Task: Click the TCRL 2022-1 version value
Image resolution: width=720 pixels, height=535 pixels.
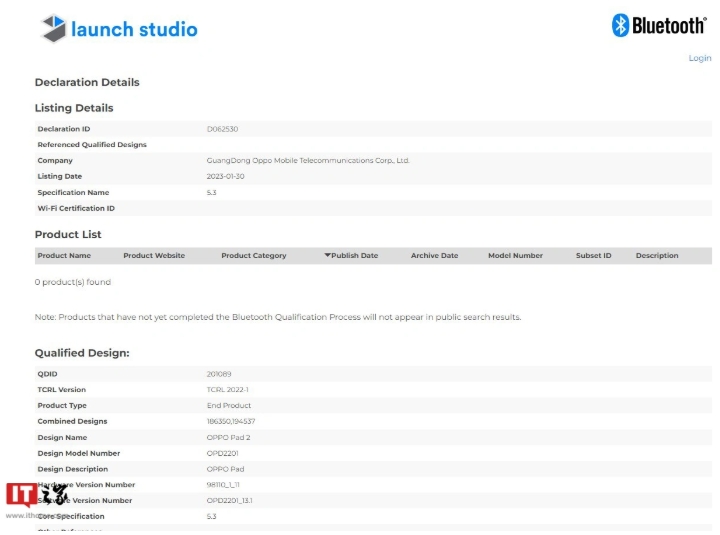Action: tap(227, 390)
